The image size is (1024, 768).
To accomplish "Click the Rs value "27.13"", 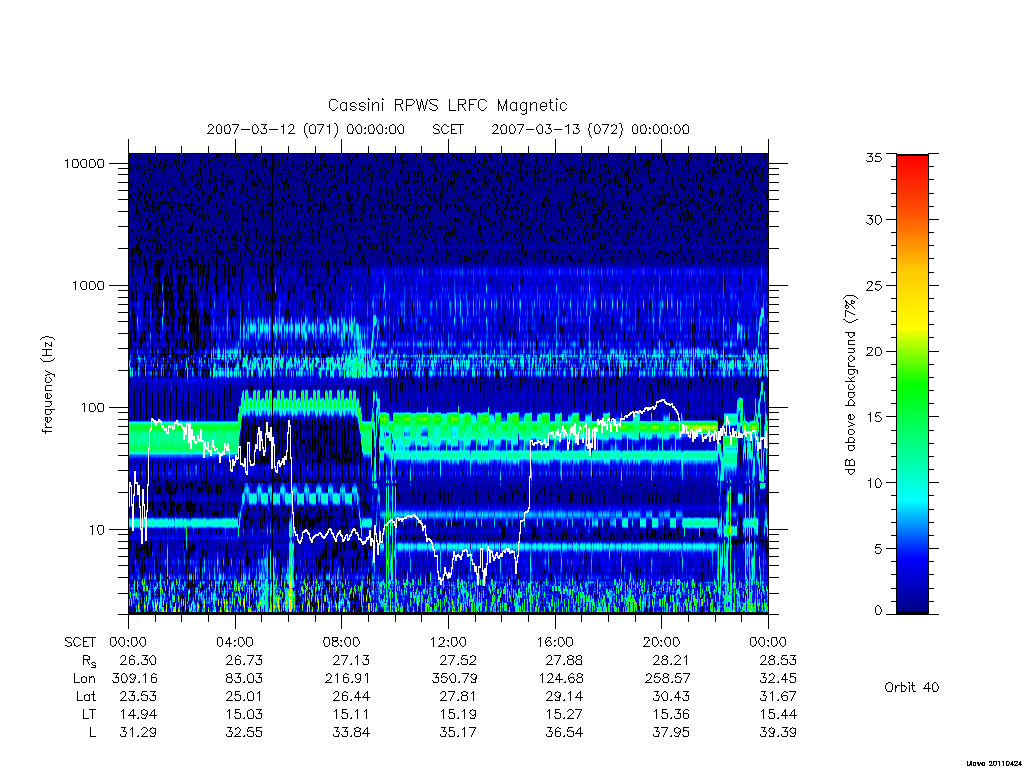I will point(351,660).
